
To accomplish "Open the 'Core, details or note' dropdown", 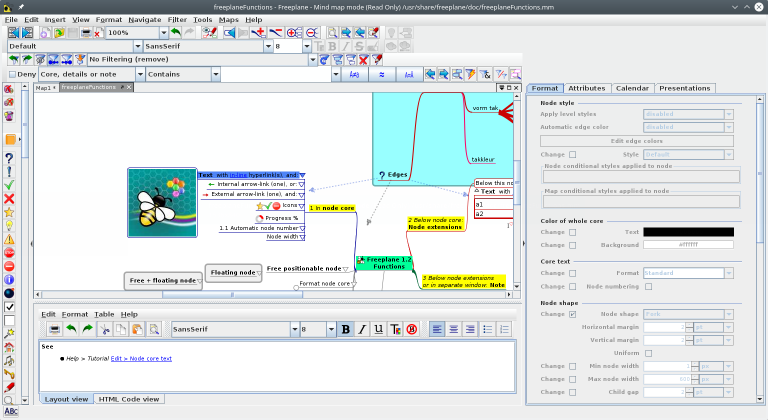I will tap(140, 74).
